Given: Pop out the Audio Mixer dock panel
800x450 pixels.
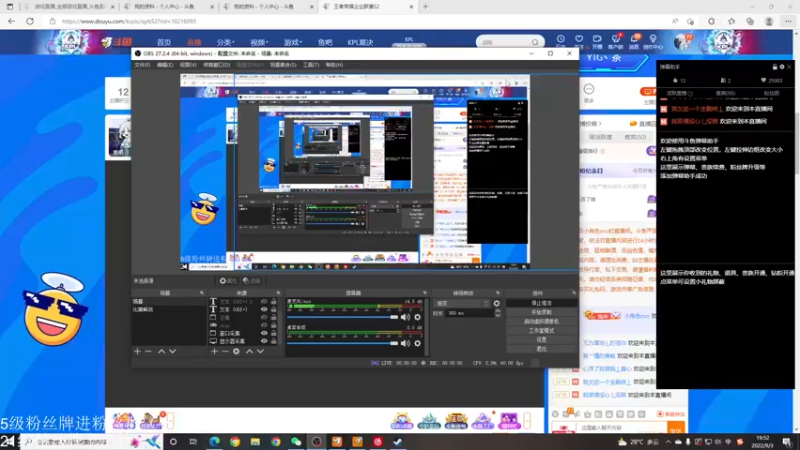Looking at the screenshot, I should [424, 293].
